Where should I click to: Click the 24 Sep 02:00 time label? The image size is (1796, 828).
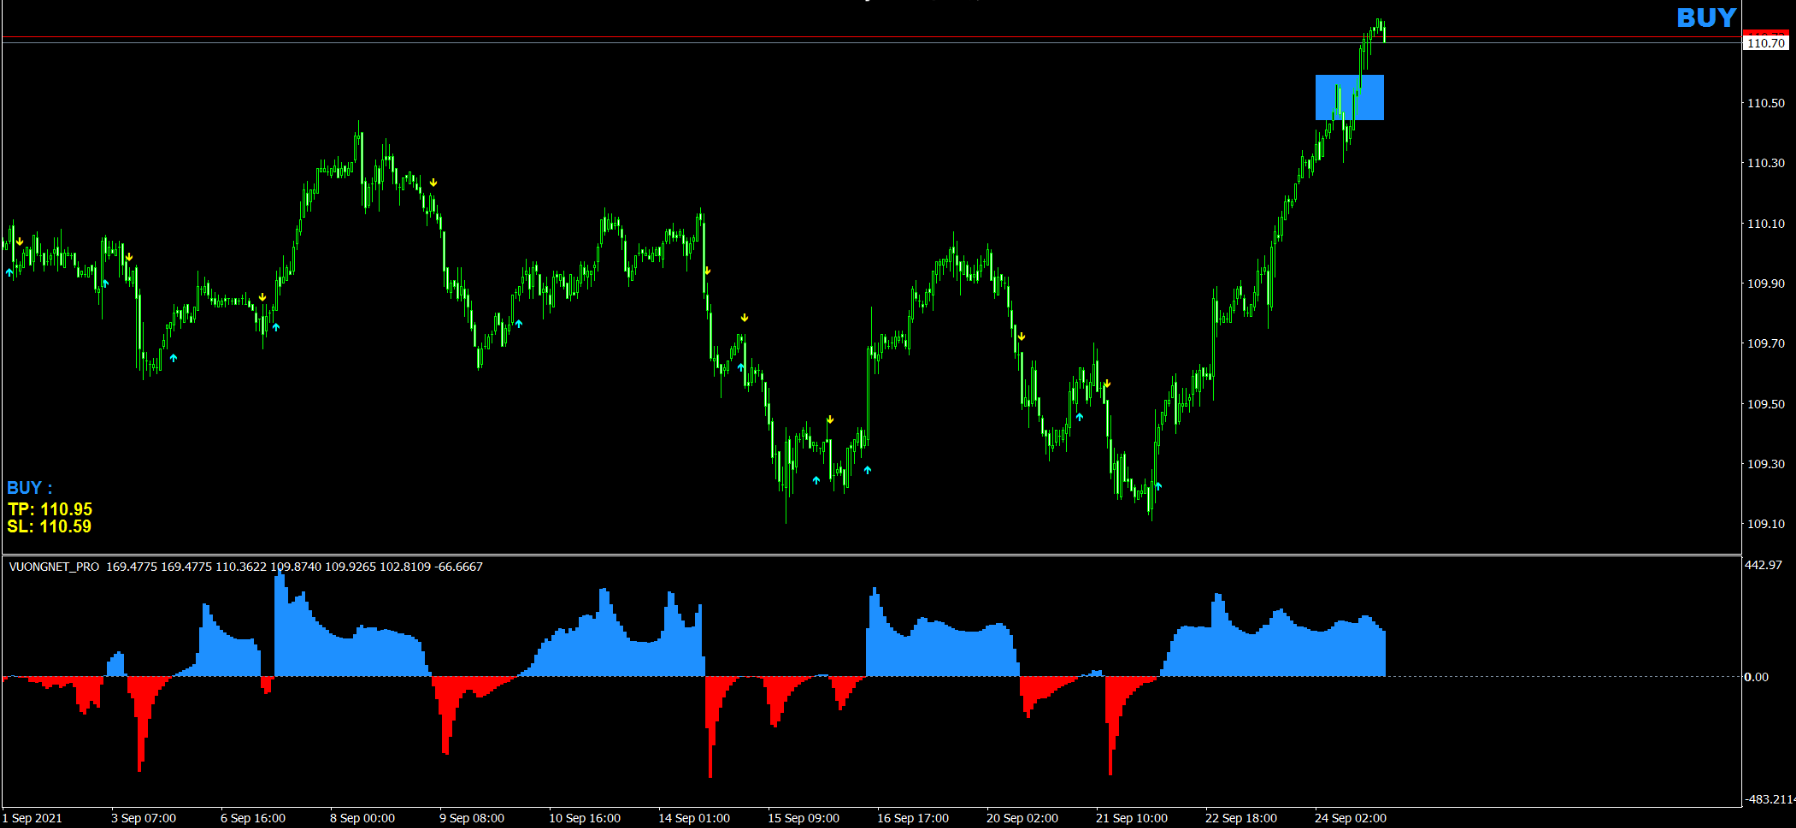point(1350,818)
